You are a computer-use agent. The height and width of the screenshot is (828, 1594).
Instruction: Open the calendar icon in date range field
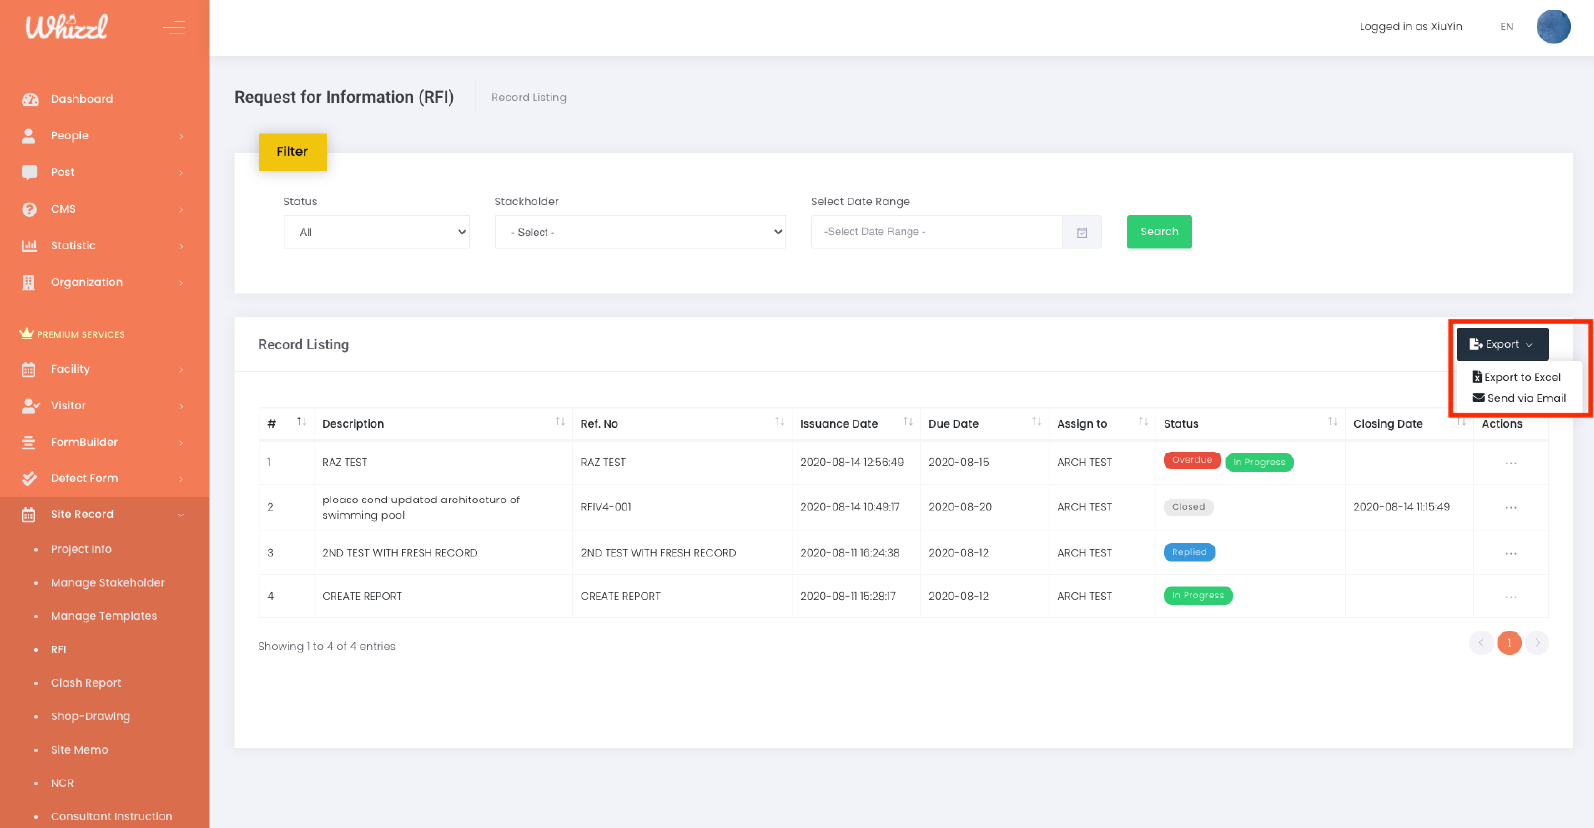(1081, 232)
